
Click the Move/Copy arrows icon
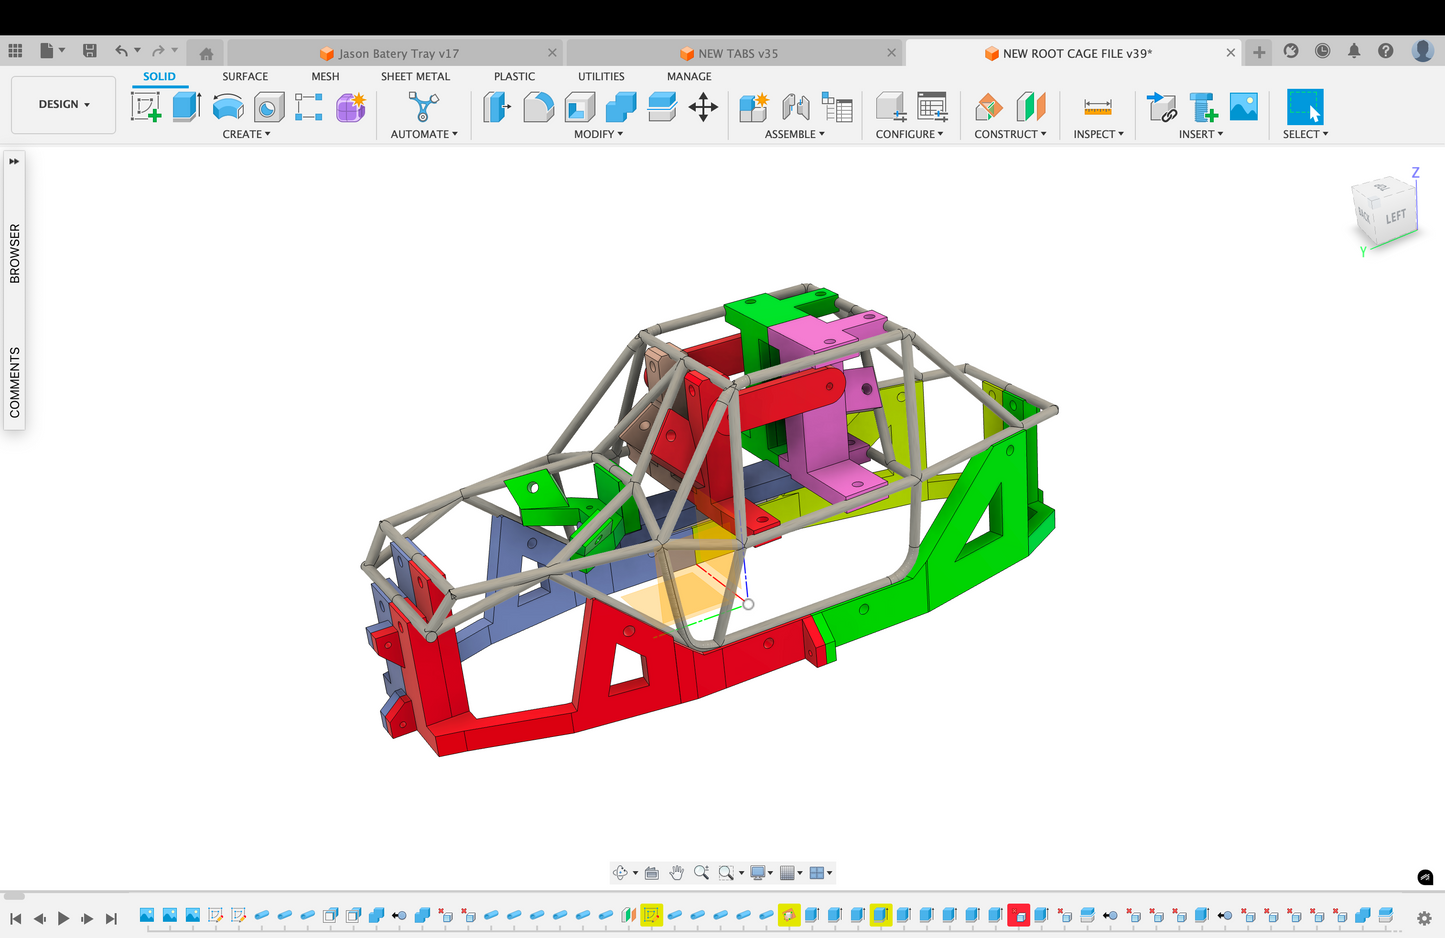coord(703,106)
